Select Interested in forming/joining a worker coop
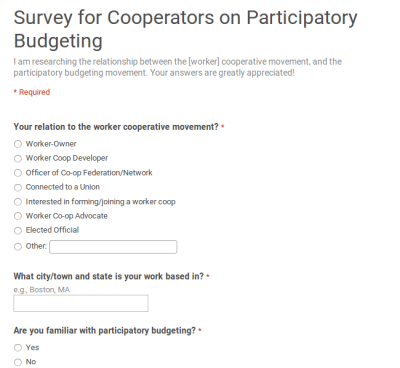Image resolution: width=400 pixels, height=368 pixels. pyautogui.click(x=18, y=202)
